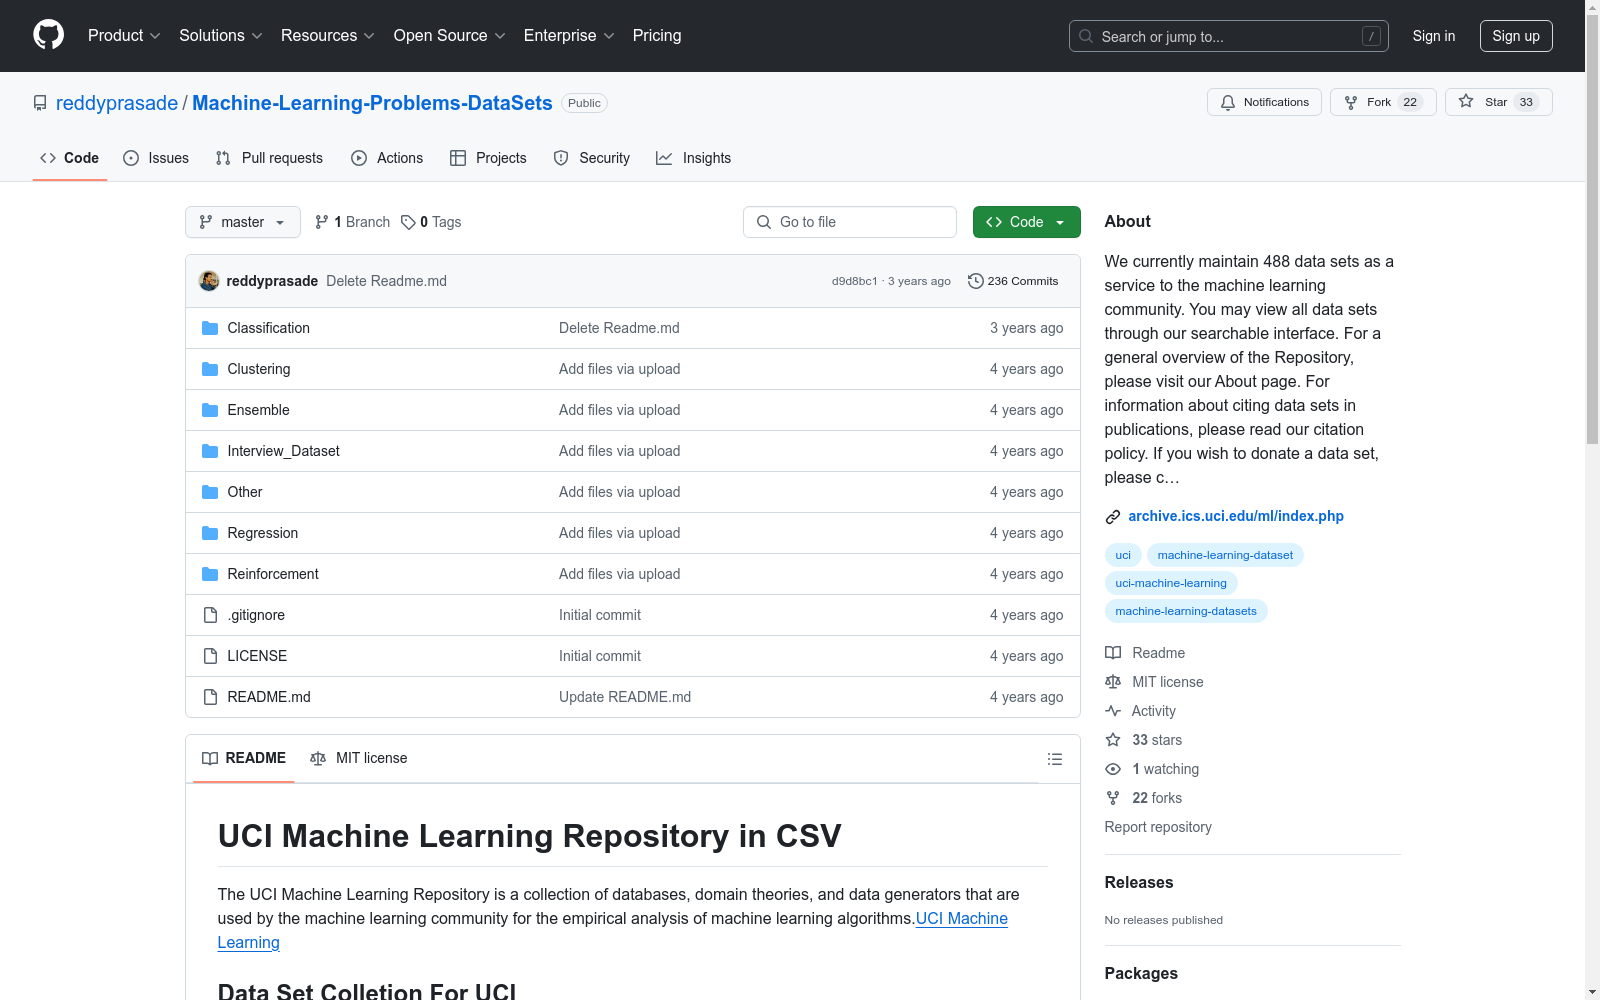Open the Reinforcement folder icon
The image size is (1600, 1000).
coord(210,574)
